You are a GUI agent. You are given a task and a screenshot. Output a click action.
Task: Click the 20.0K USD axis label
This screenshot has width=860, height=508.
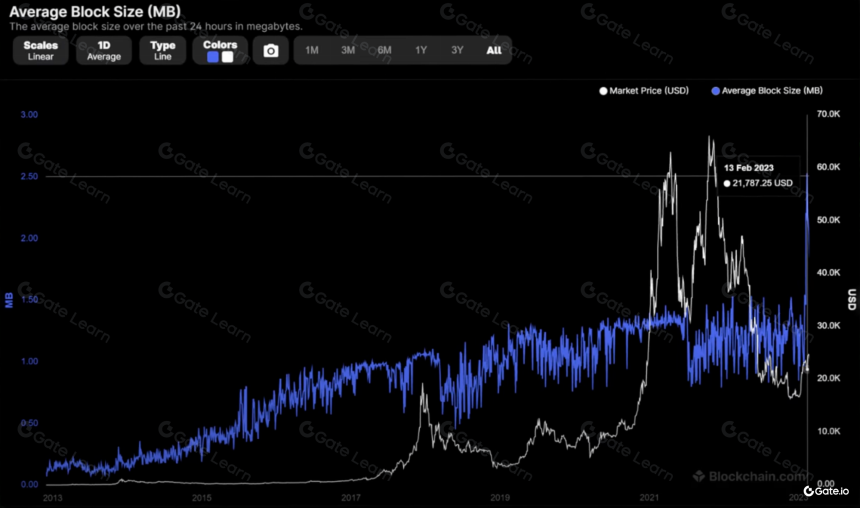(x=828, y=379)
